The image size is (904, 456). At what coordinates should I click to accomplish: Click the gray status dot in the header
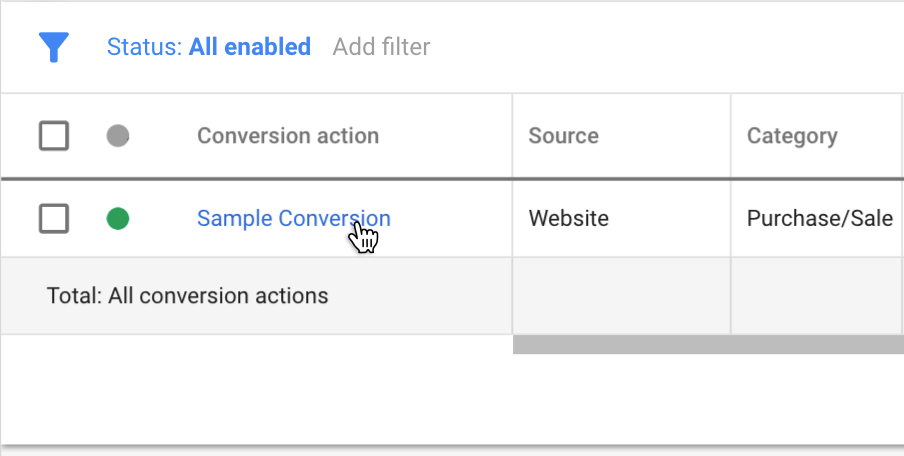click(x=118, y=136)
